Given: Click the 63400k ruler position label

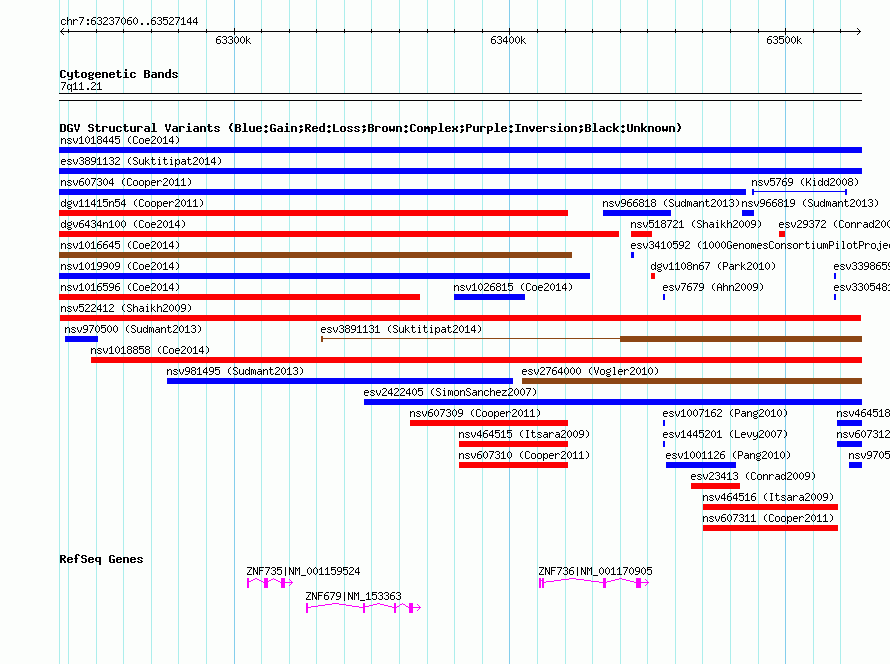Looking at the screenshot, I should click(x=508, y=40).
